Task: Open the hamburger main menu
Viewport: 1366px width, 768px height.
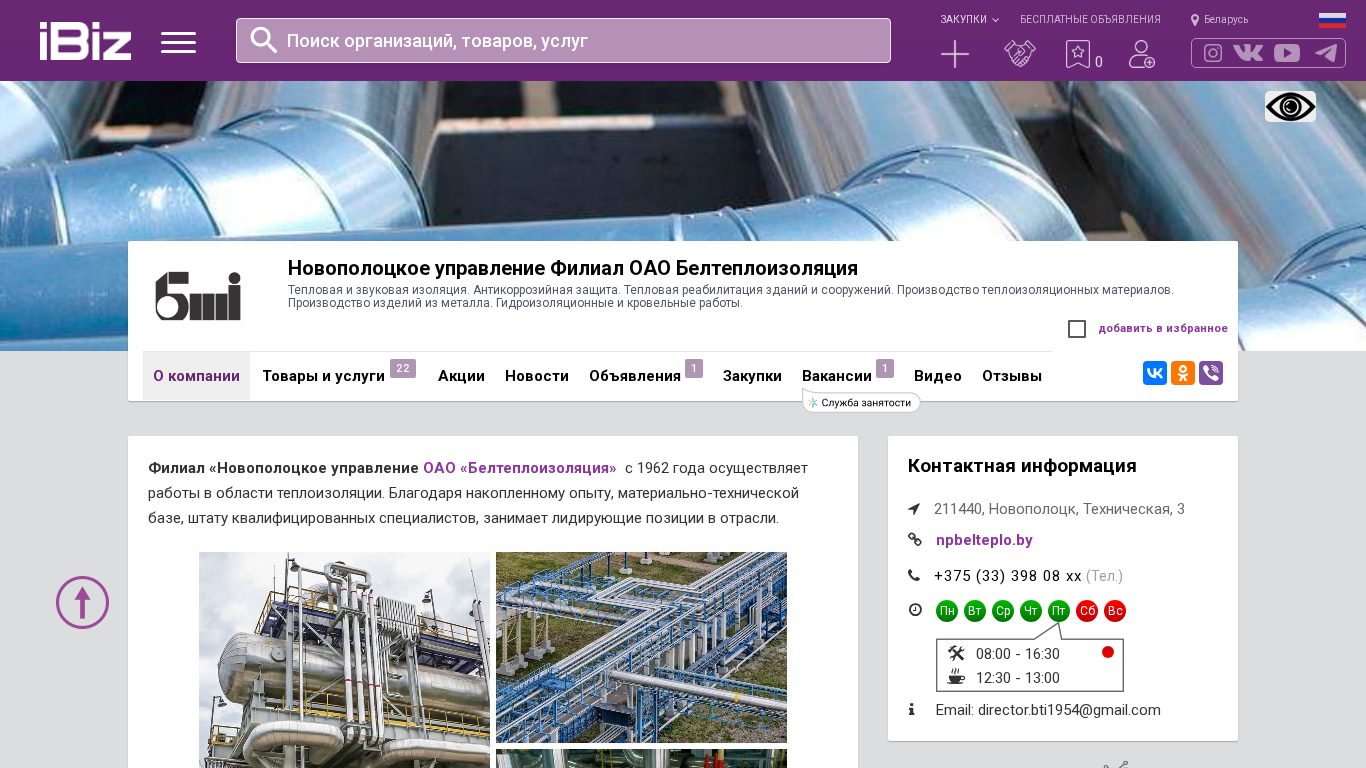Action: pos(178,42)
